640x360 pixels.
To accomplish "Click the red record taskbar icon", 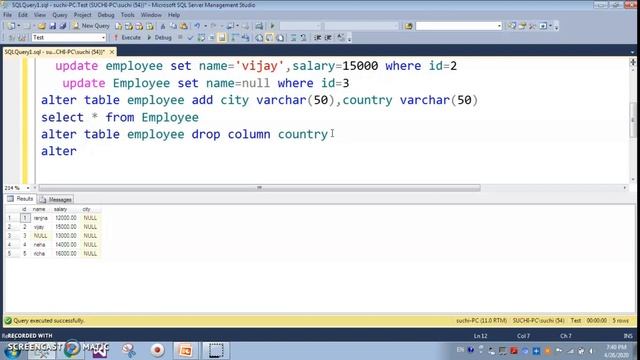I will point(157,350).
